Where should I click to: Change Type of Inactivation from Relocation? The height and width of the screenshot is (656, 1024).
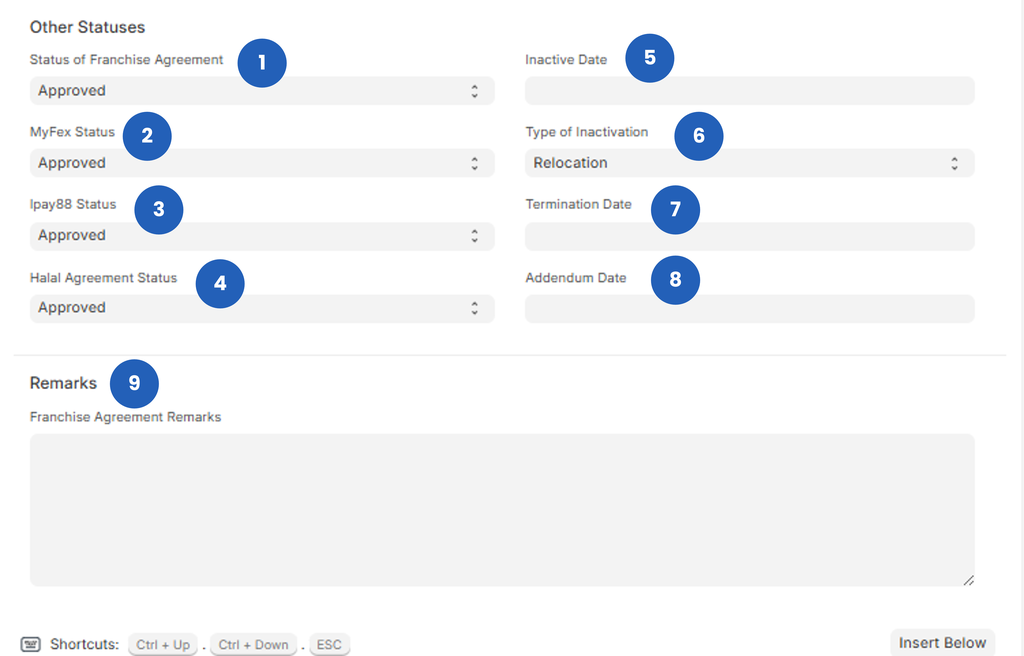tap(749, 163)
